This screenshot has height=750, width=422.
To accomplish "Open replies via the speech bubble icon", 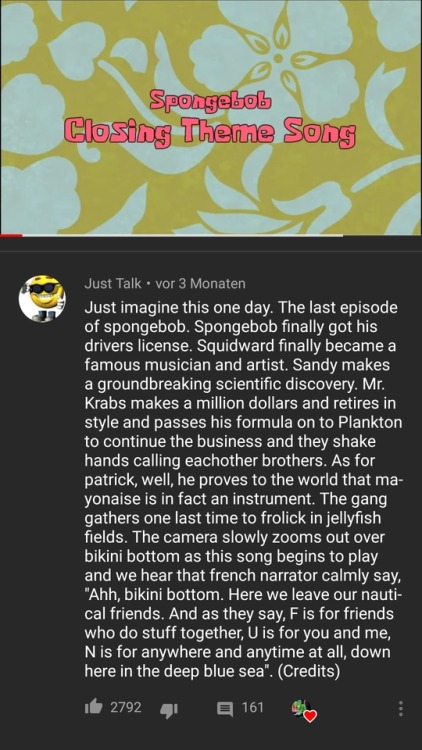I will [225, 708].
